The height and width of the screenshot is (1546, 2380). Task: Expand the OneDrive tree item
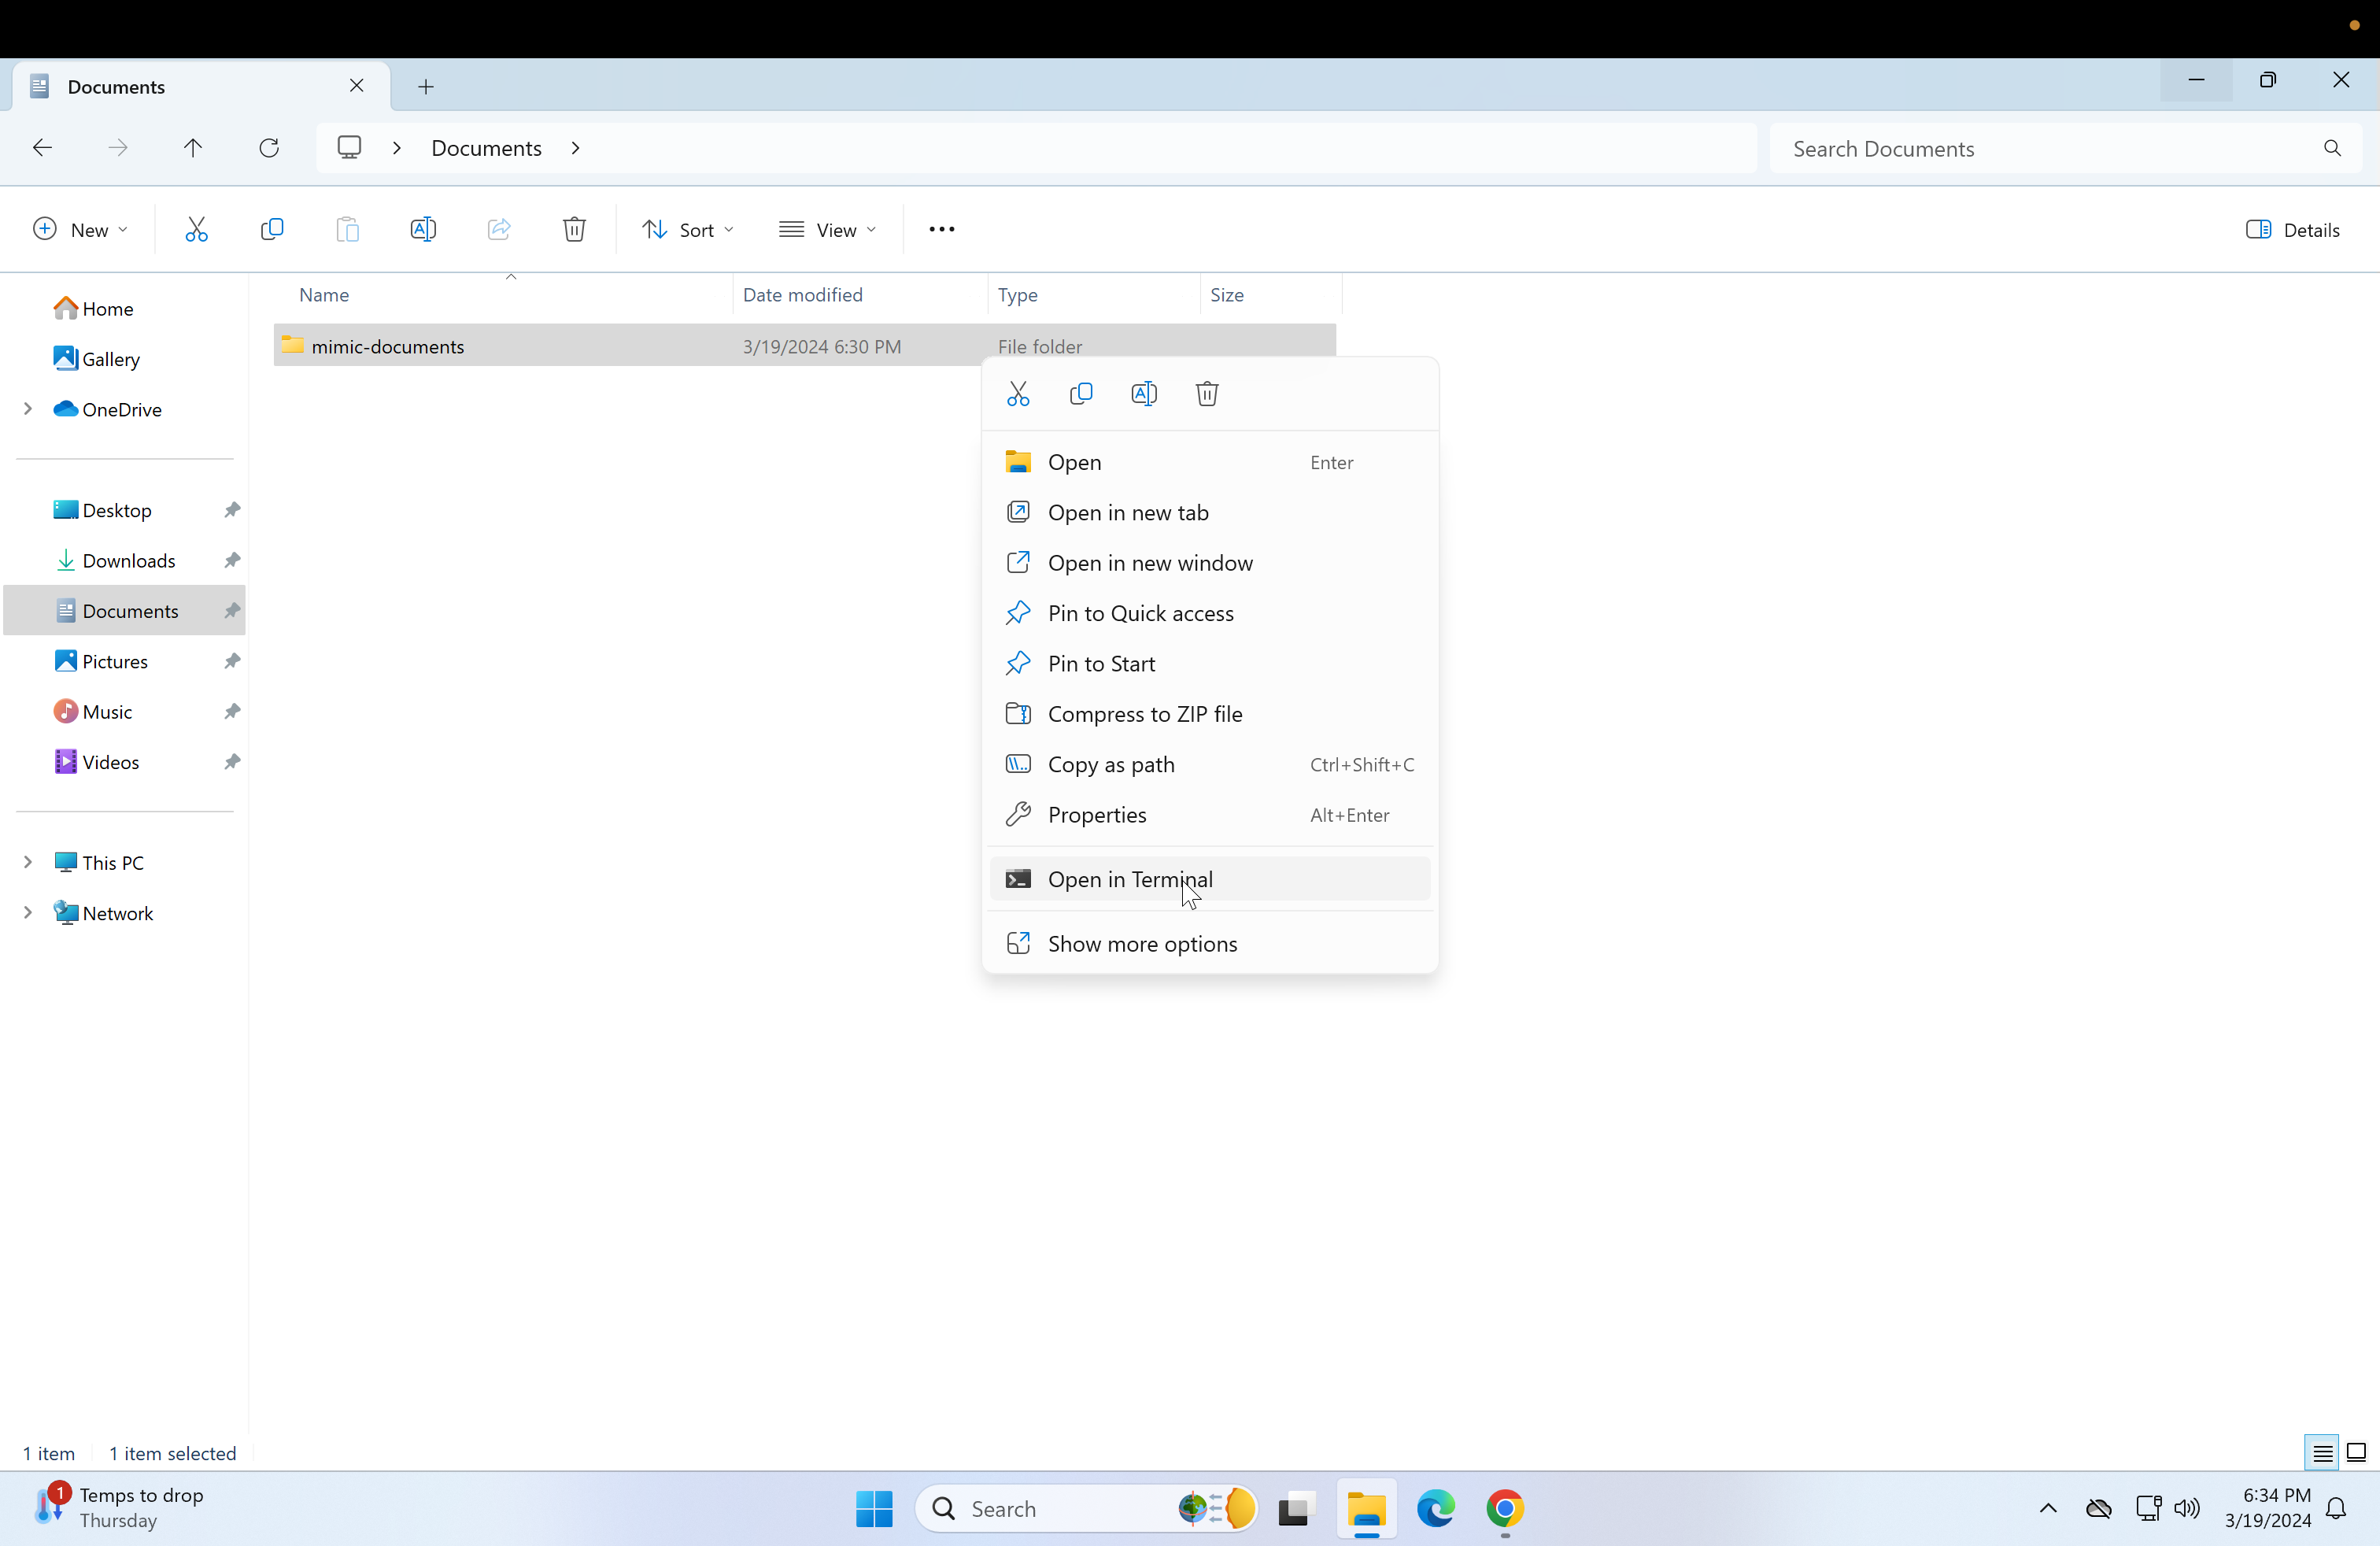28,408
